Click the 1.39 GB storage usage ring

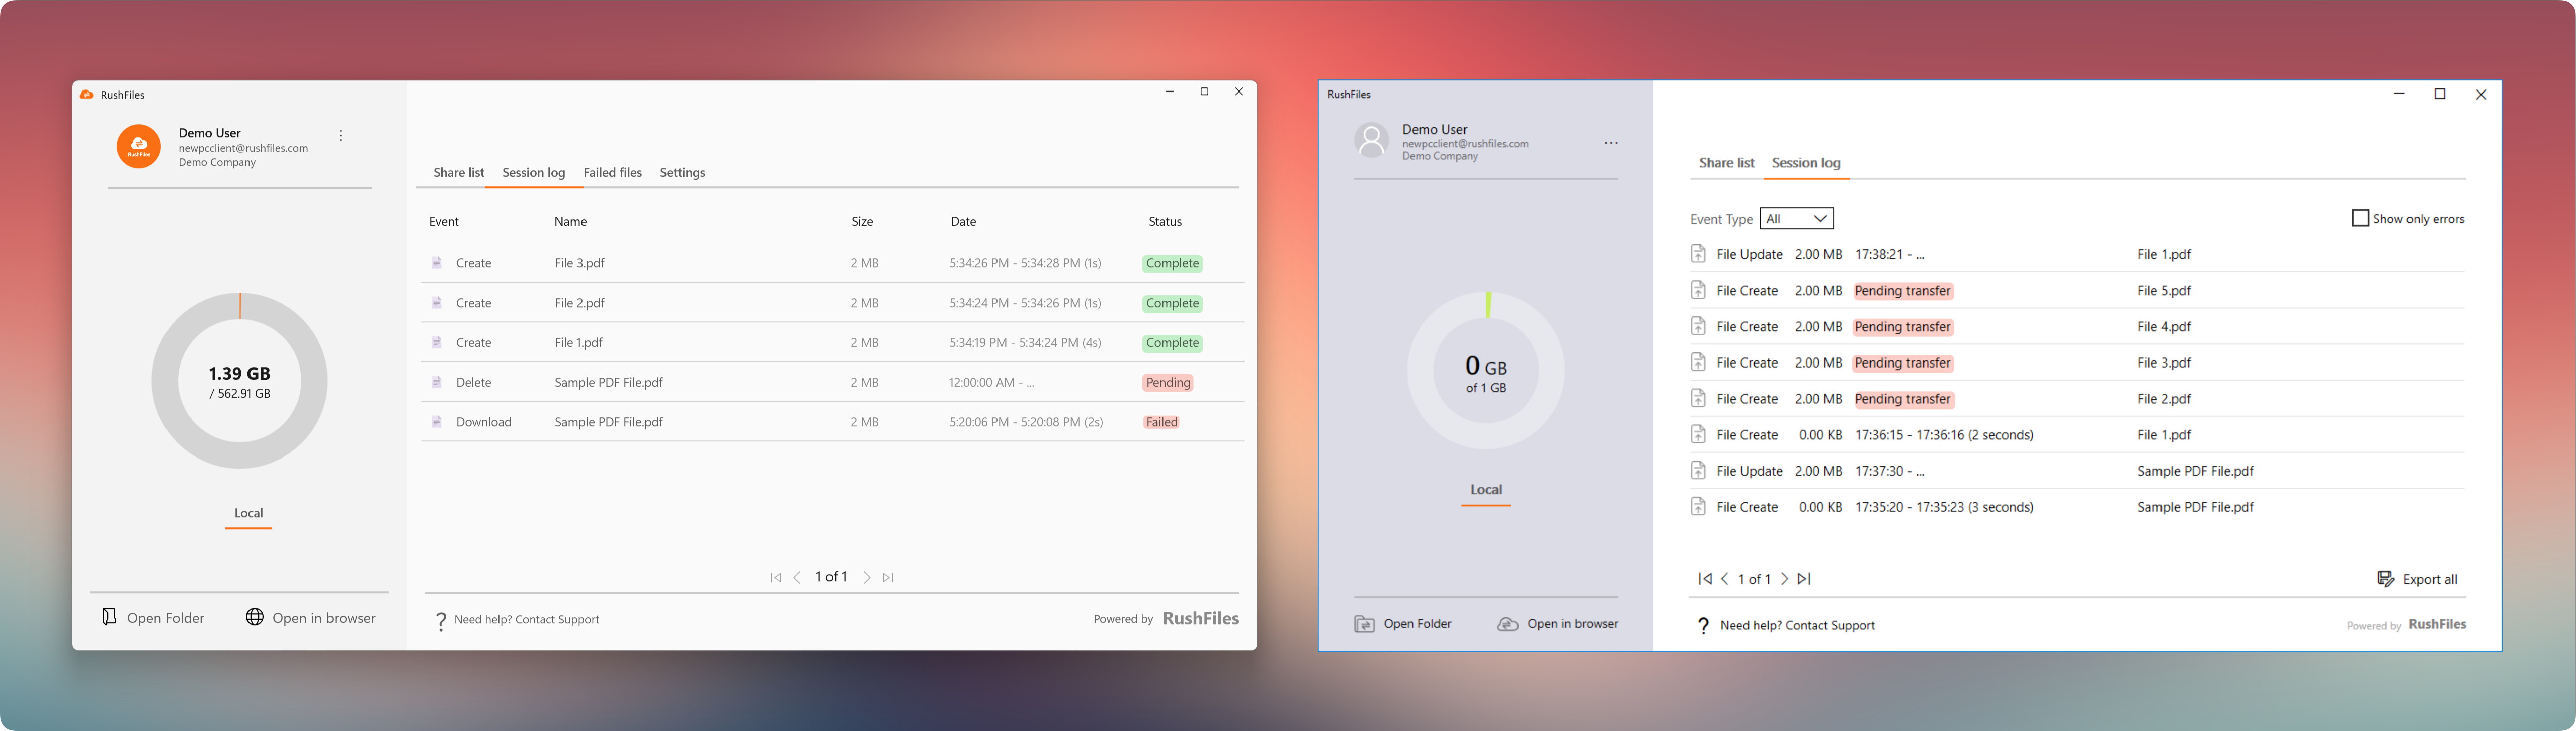click(x=239, y=380)
